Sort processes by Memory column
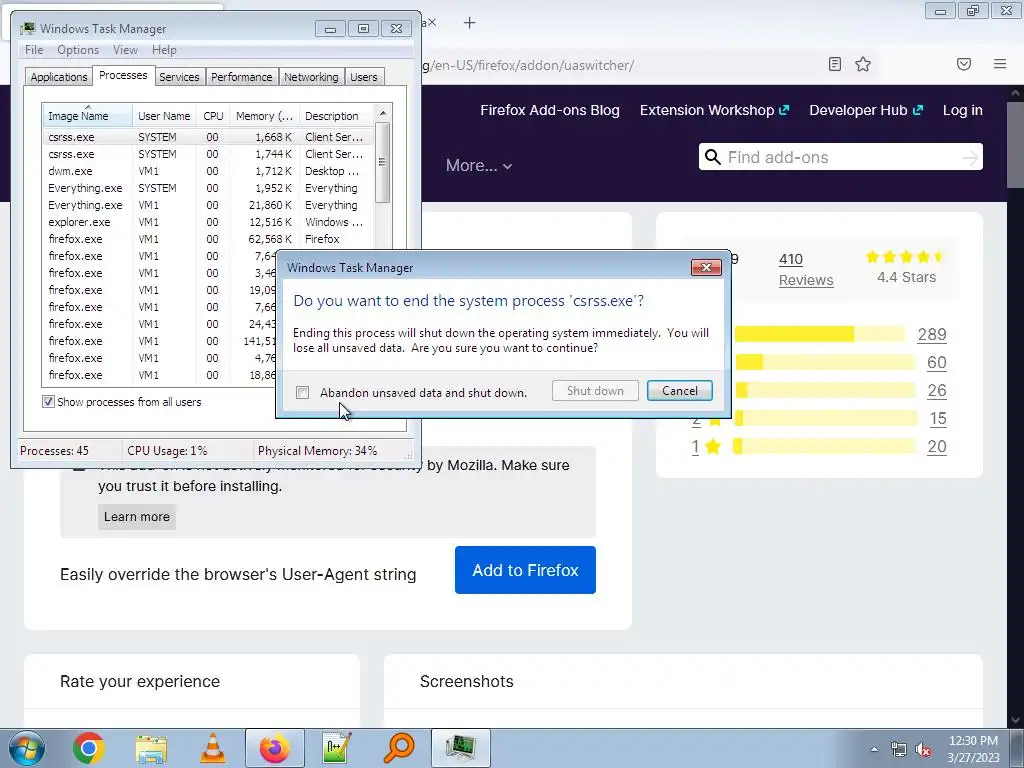Screen dimensions: 1024x768 [264, 115]
